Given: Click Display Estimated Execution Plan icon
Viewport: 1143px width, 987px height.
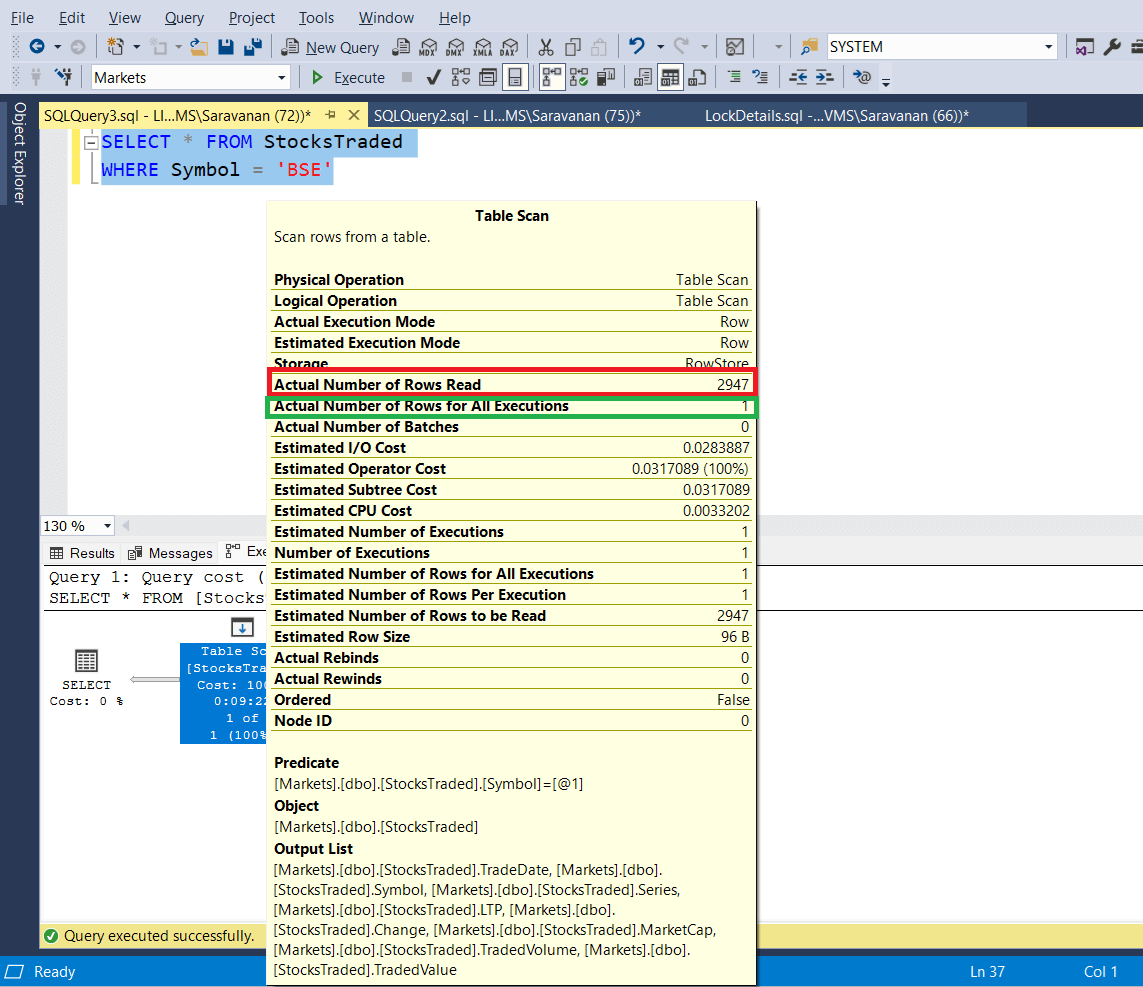Looking at the screenshot, I should click(x=461, y=77).
